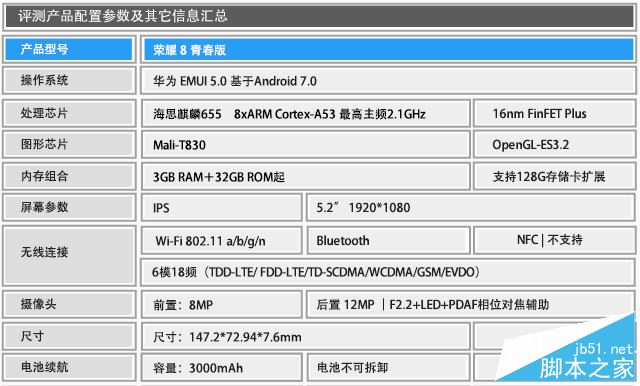Select the '操作系统' label cell

click(x=69, y=80)
